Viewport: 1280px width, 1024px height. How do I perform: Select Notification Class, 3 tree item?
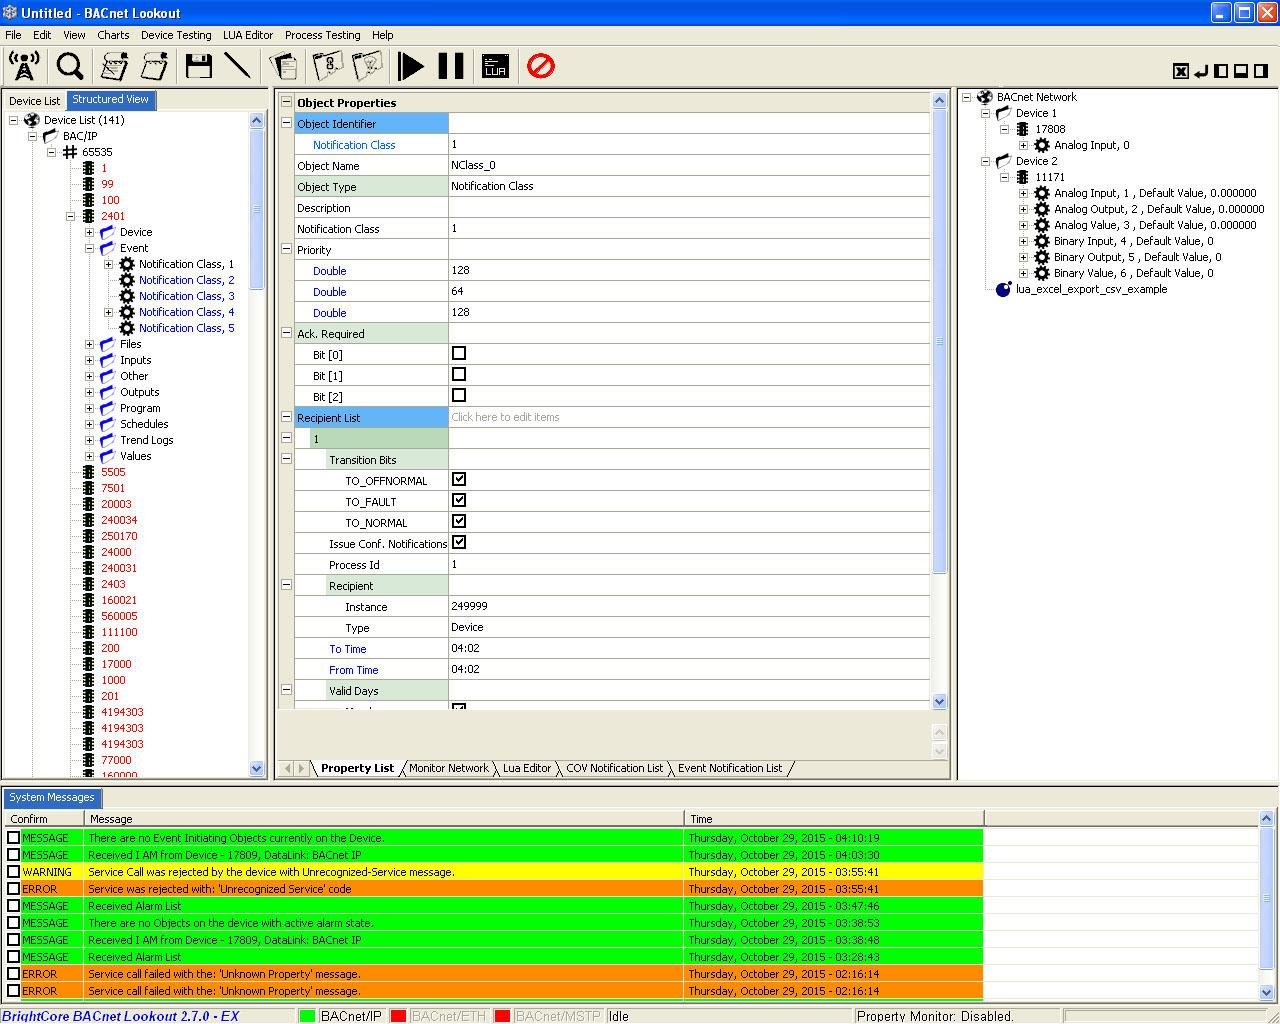[186, 296]
